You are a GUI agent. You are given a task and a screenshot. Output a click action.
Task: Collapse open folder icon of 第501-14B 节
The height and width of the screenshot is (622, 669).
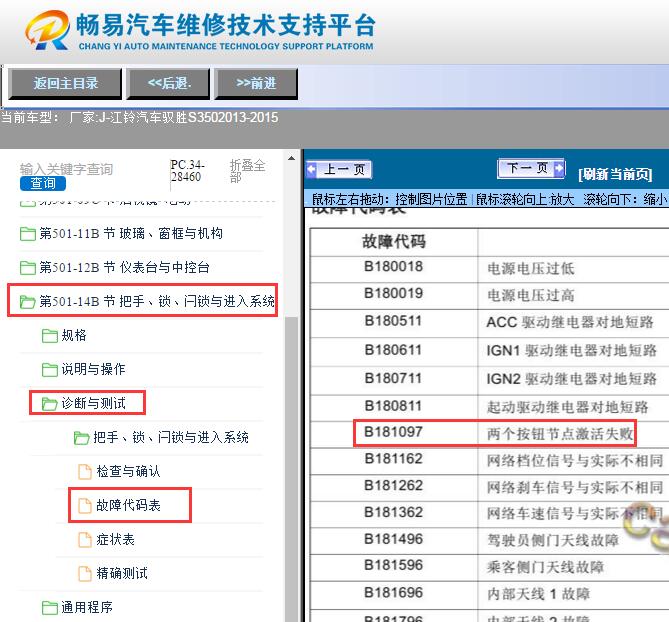28,302
